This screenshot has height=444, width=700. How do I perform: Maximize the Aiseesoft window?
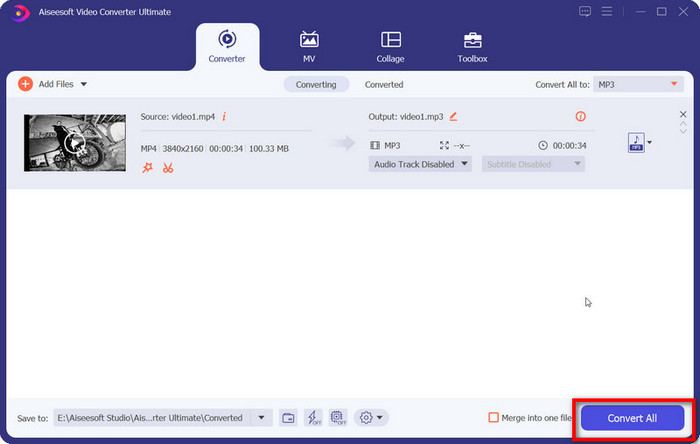point(662,12)
